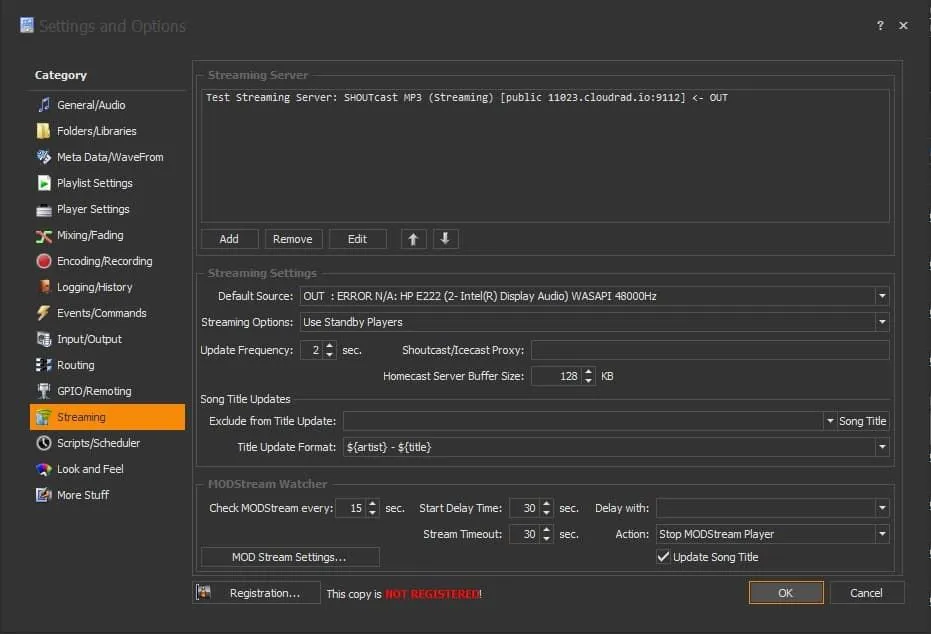Click the Encoding/Recording red record icon
931x634 pixels.
point(44,261)
